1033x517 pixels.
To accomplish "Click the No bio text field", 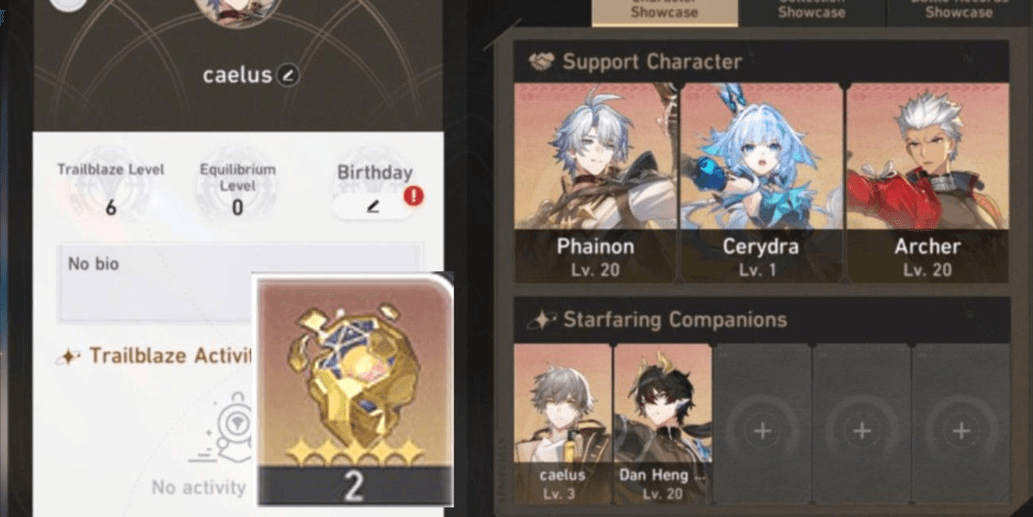I will tap(240, 283).
